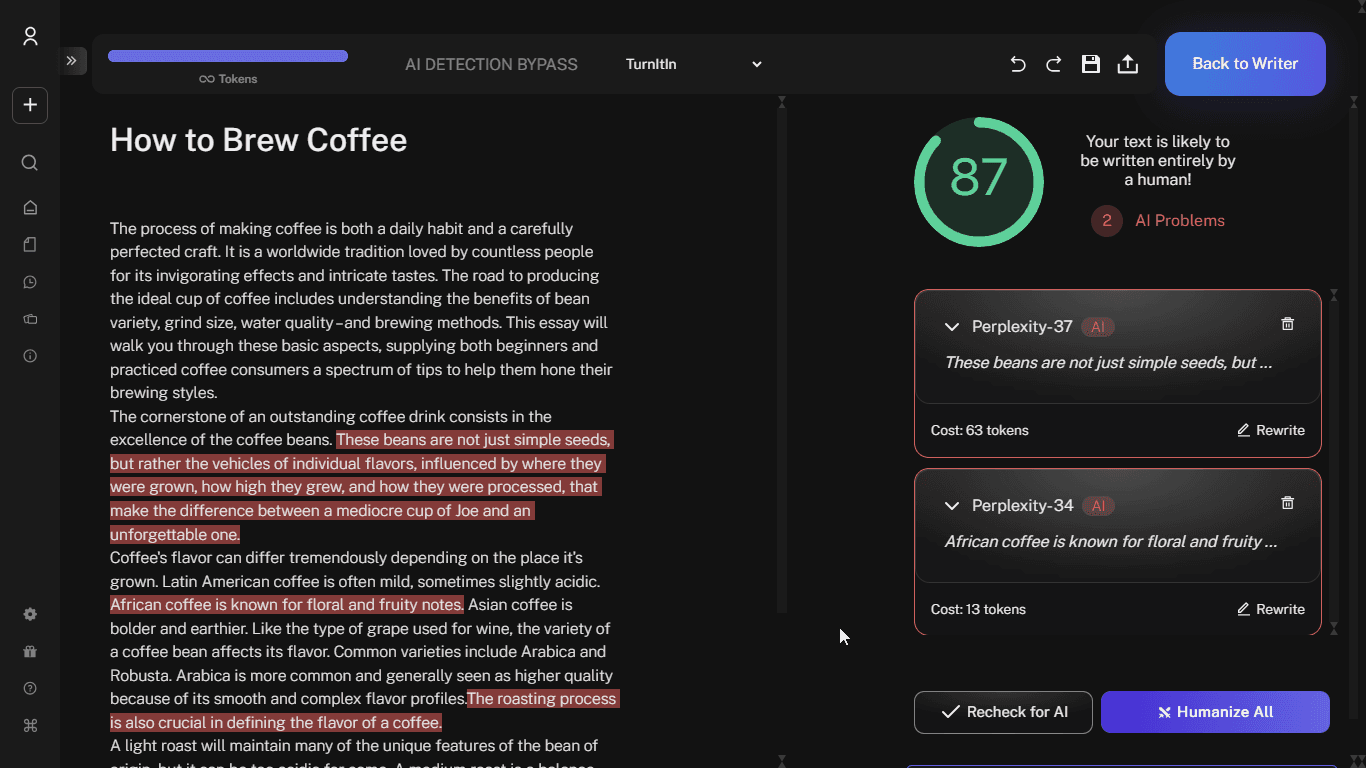Open settings gear in the sidebar
Image resolution: width=1366 pixels, height=768 pixels.
pos(30,614)
